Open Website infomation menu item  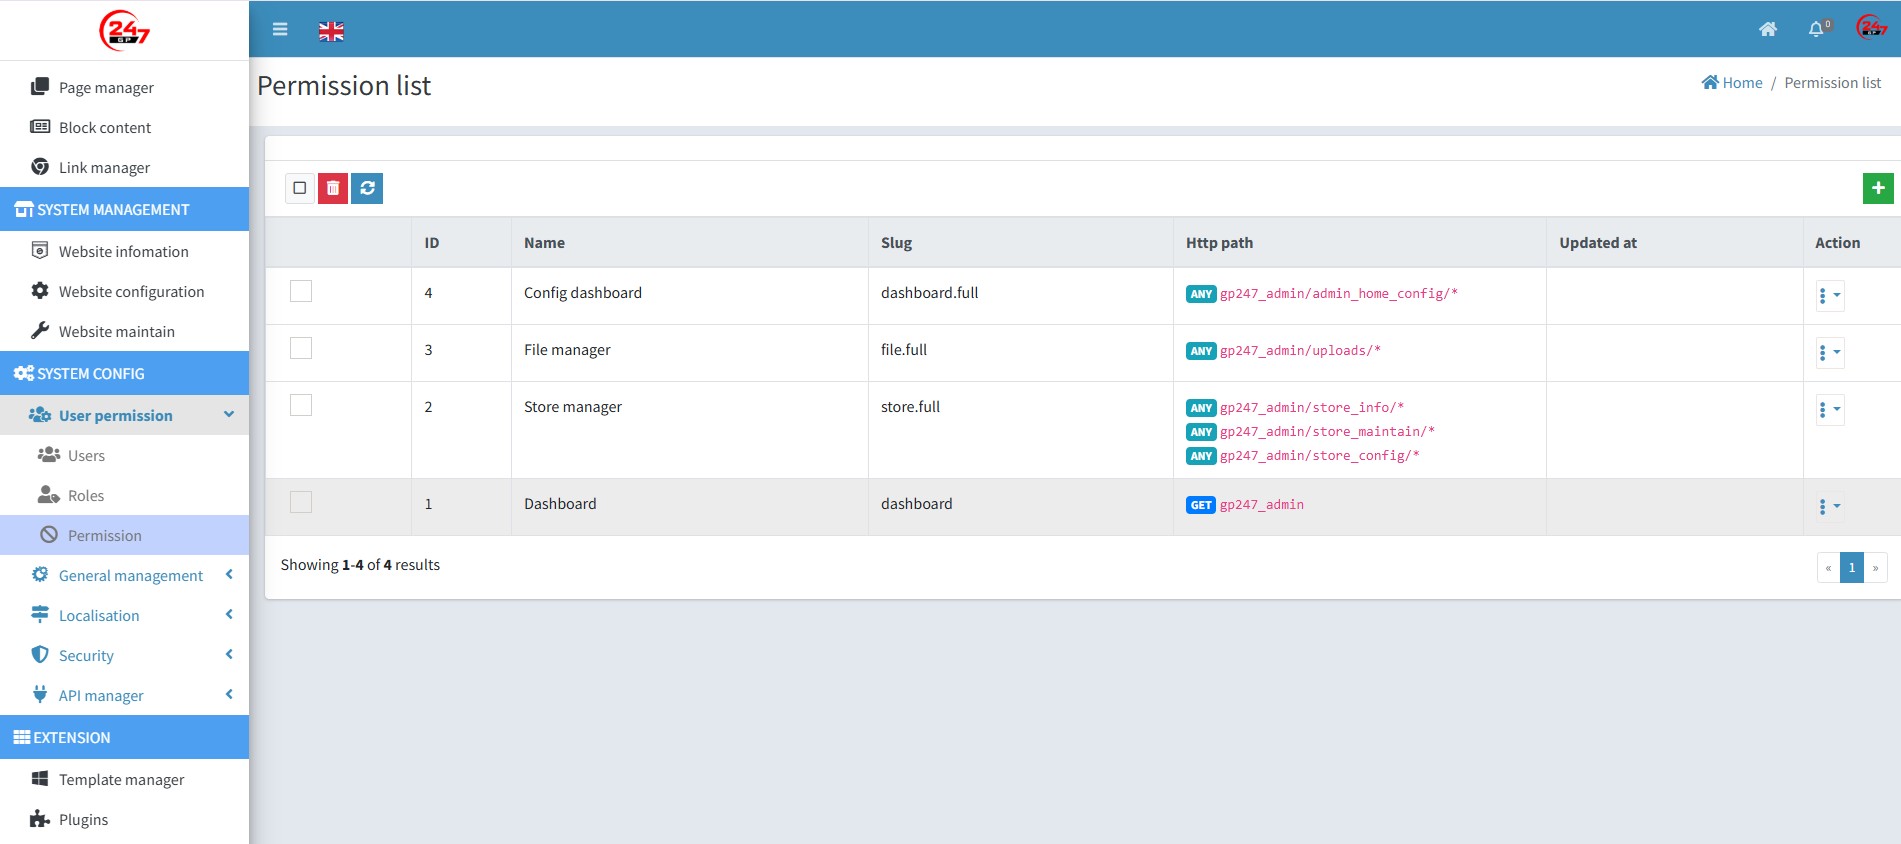pos(124,251)
